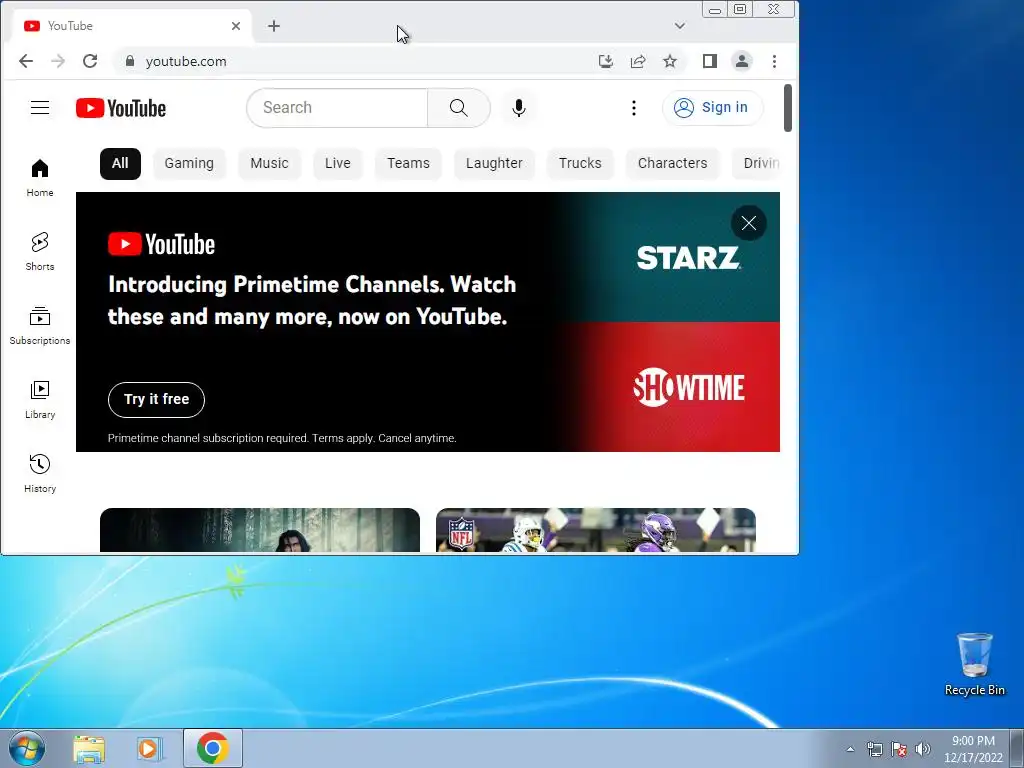The image size is (1024, 768).
Task: Open History in the sidebar
Action: click(40, 473)
